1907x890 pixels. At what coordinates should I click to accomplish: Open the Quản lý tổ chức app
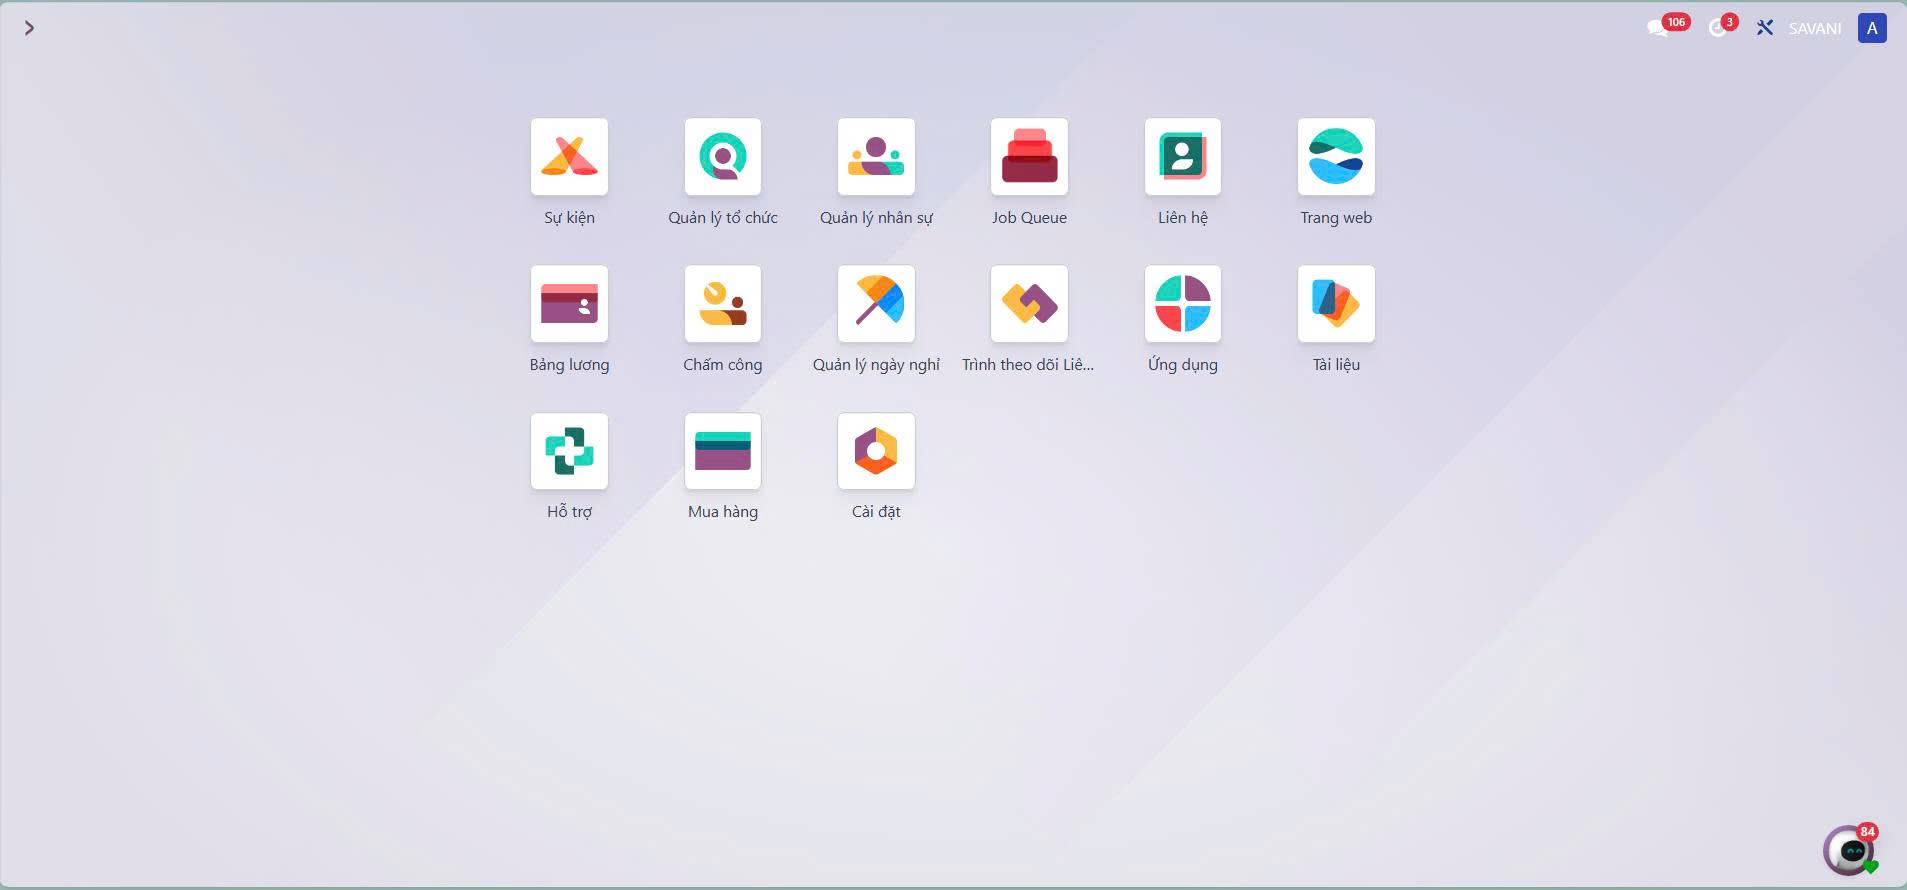coord(722,157)
